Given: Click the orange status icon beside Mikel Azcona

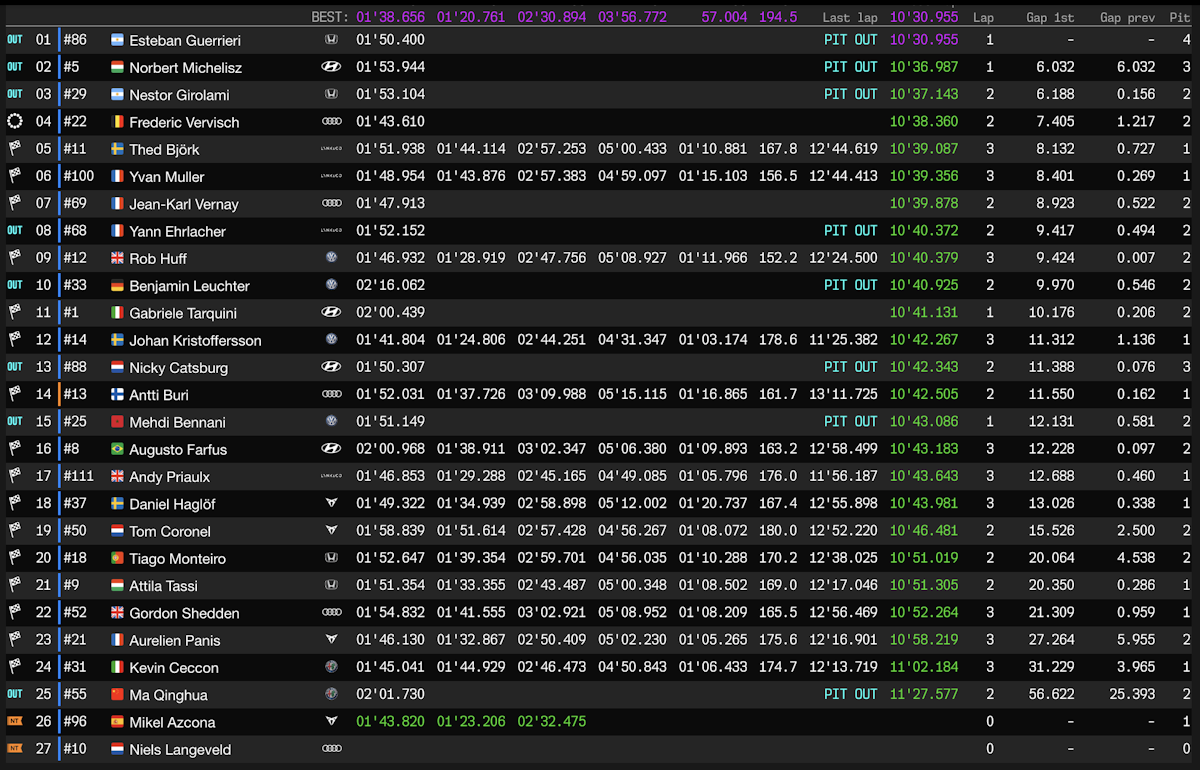Looking at the screenshot, I should pos(14,722).
